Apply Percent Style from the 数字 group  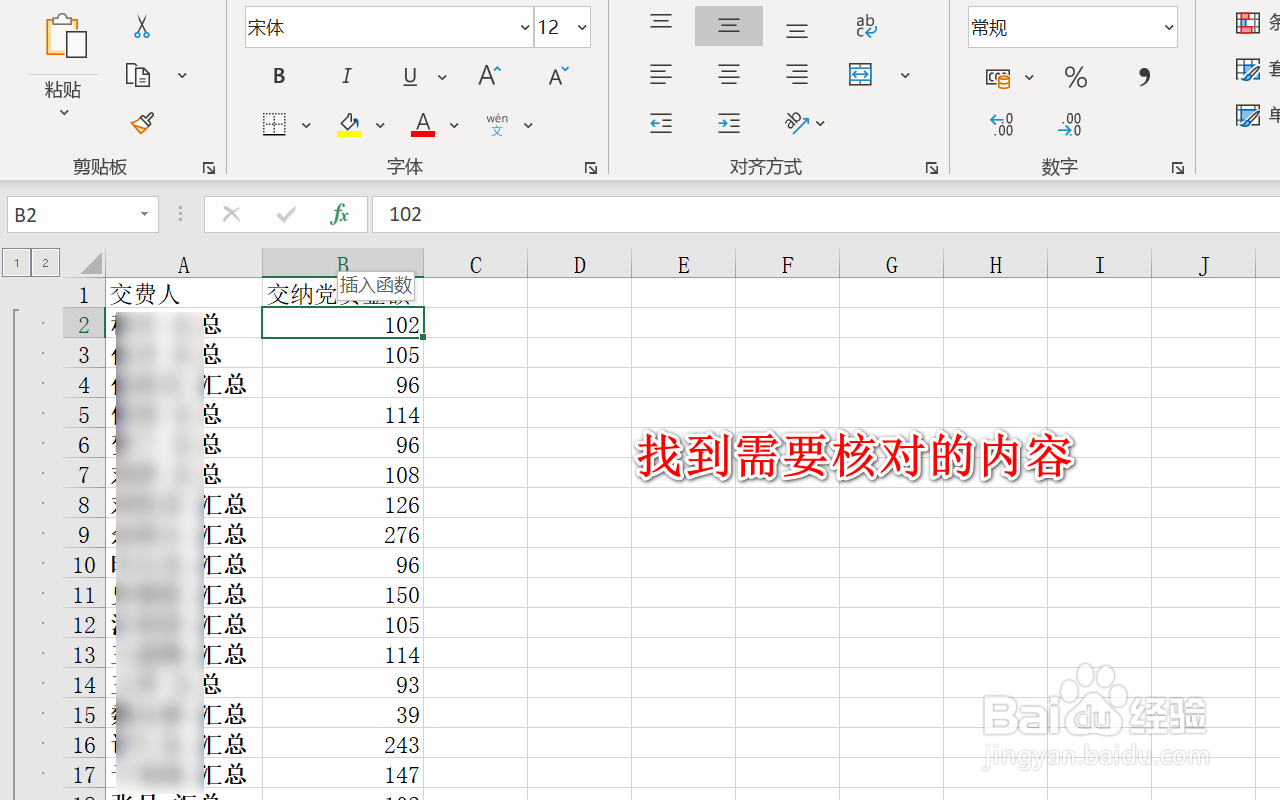pos(1075,75)
